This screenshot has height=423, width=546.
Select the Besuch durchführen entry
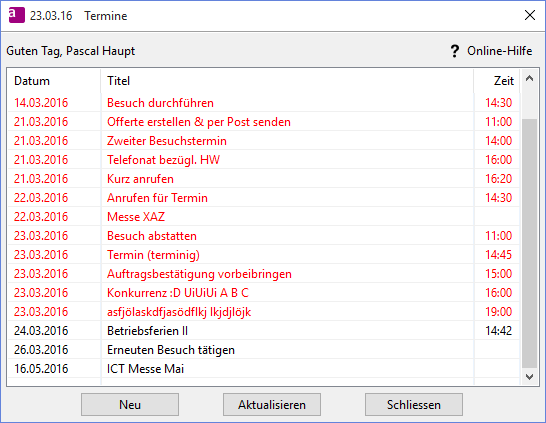[264, 103]
